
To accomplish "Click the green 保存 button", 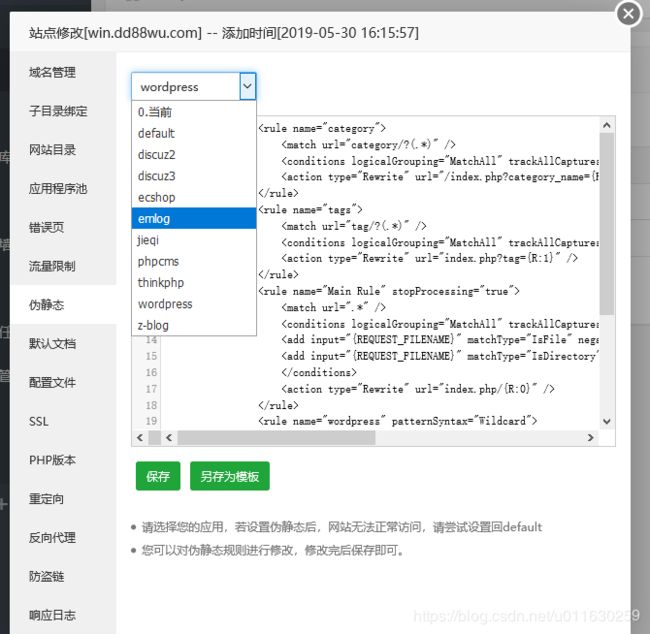I will coord(158,476).
